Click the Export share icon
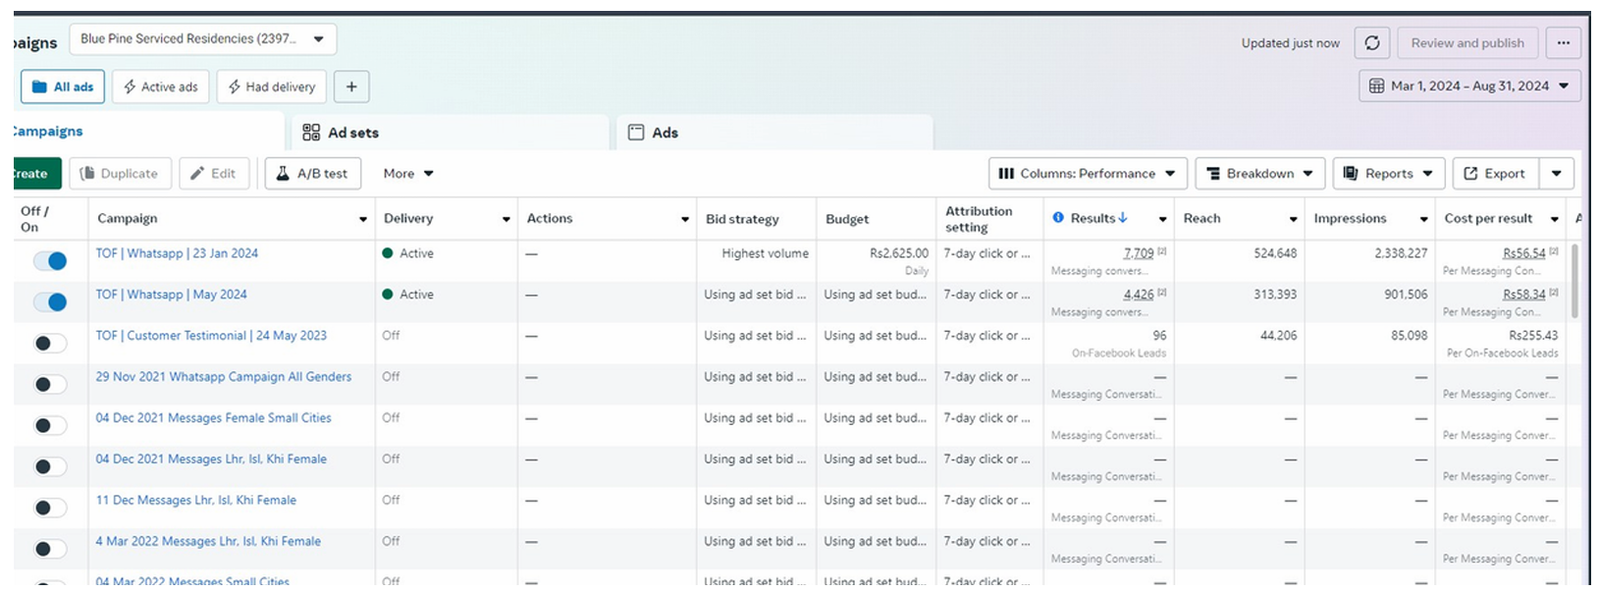The height and width of the screenshot is (596, 1600). click(1470, 173)
